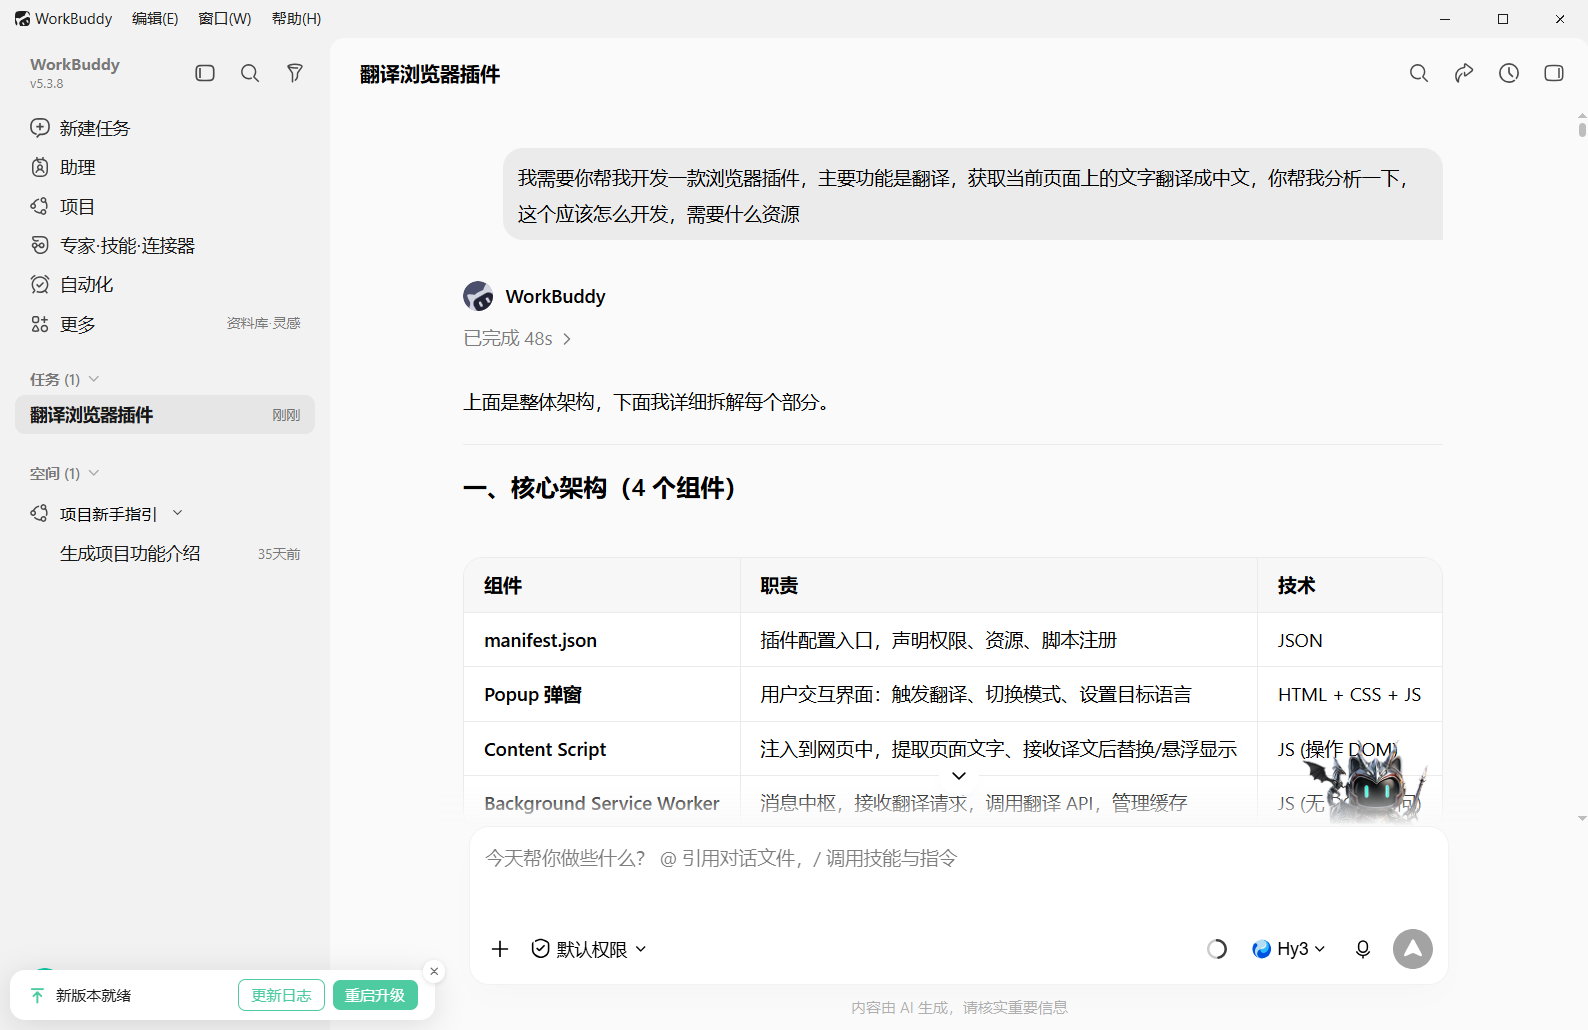Click the microphone voice input icon
1588x1030 pixels.
click(1363, 949)
